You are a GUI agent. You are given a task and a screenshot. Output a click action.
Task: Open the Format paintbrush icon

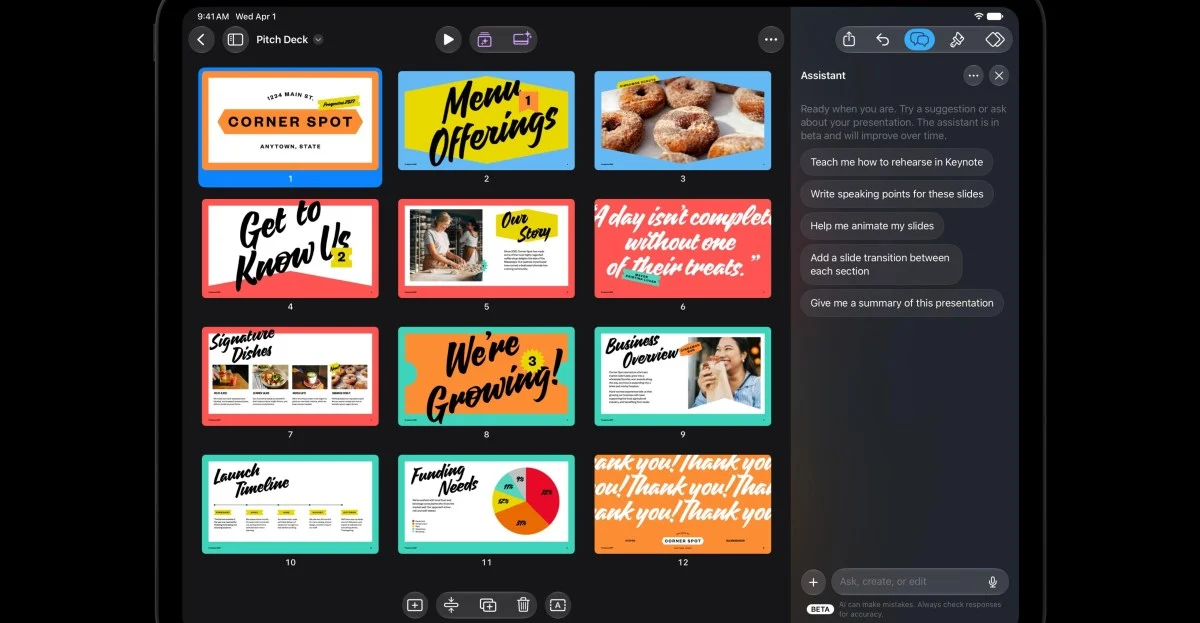(956, 40)
